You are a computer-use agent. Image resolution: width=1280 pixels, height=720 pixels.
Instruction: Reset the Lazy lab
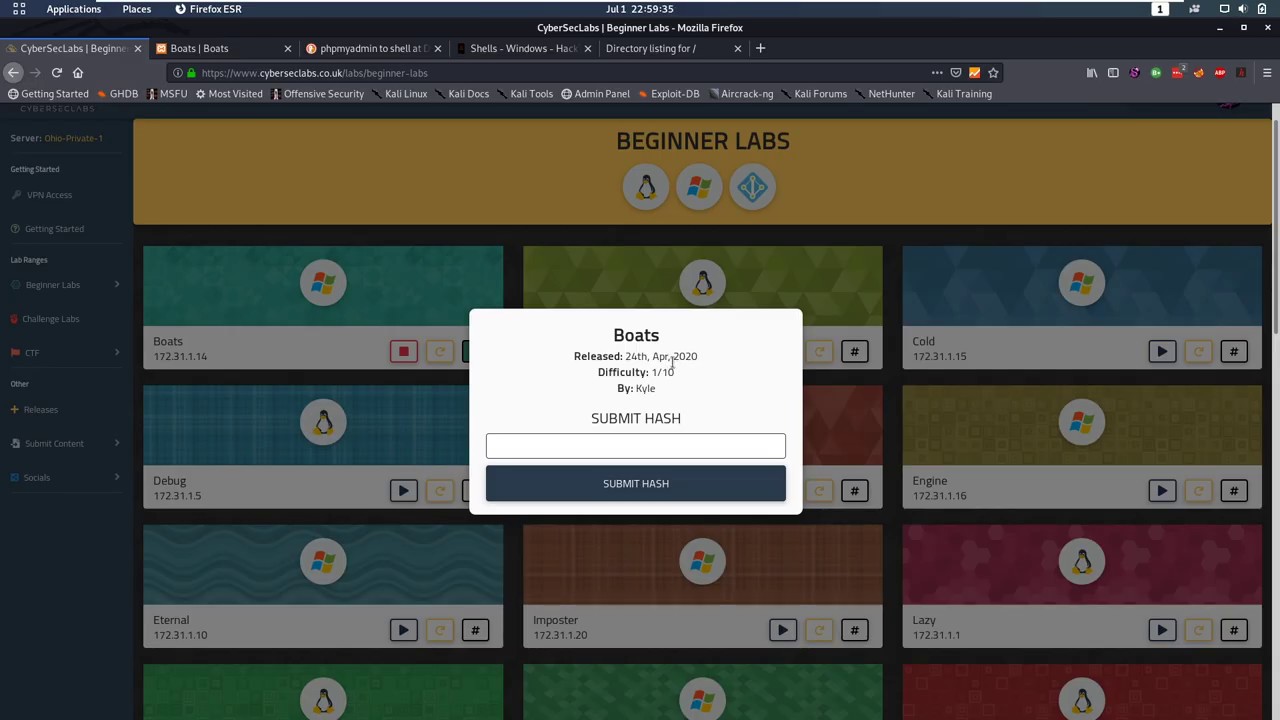coord(1198,630)
